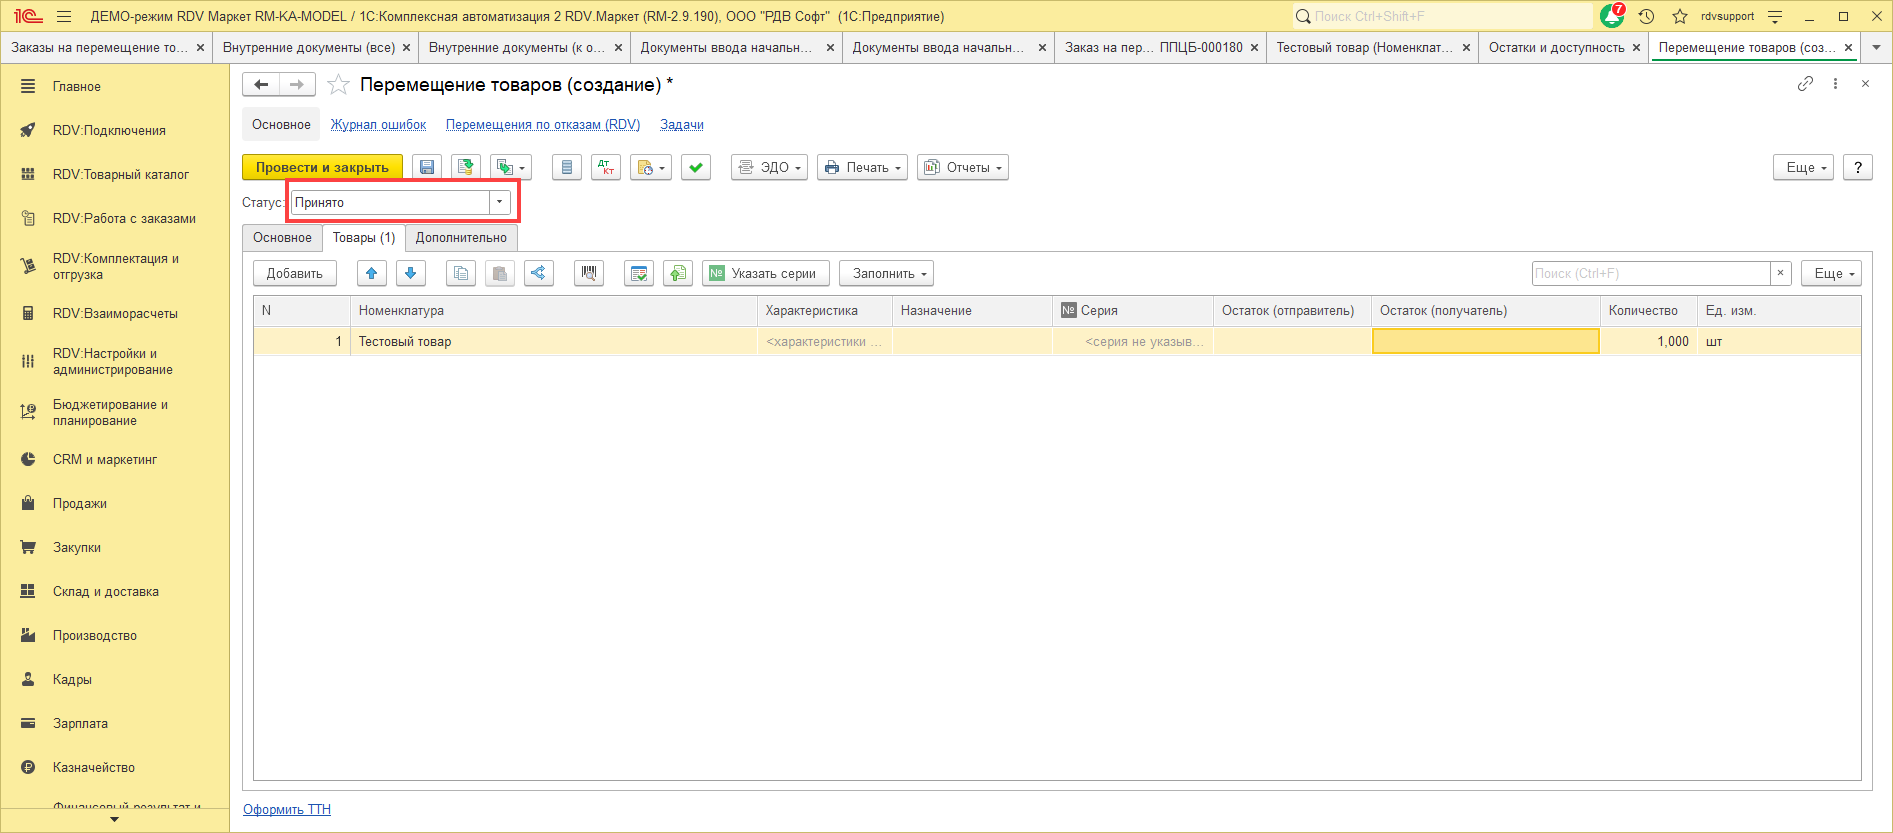Open the Казначейство section
Image resolution: width=1893 pixels, height=833 pixels.
[x=94, y=767]
